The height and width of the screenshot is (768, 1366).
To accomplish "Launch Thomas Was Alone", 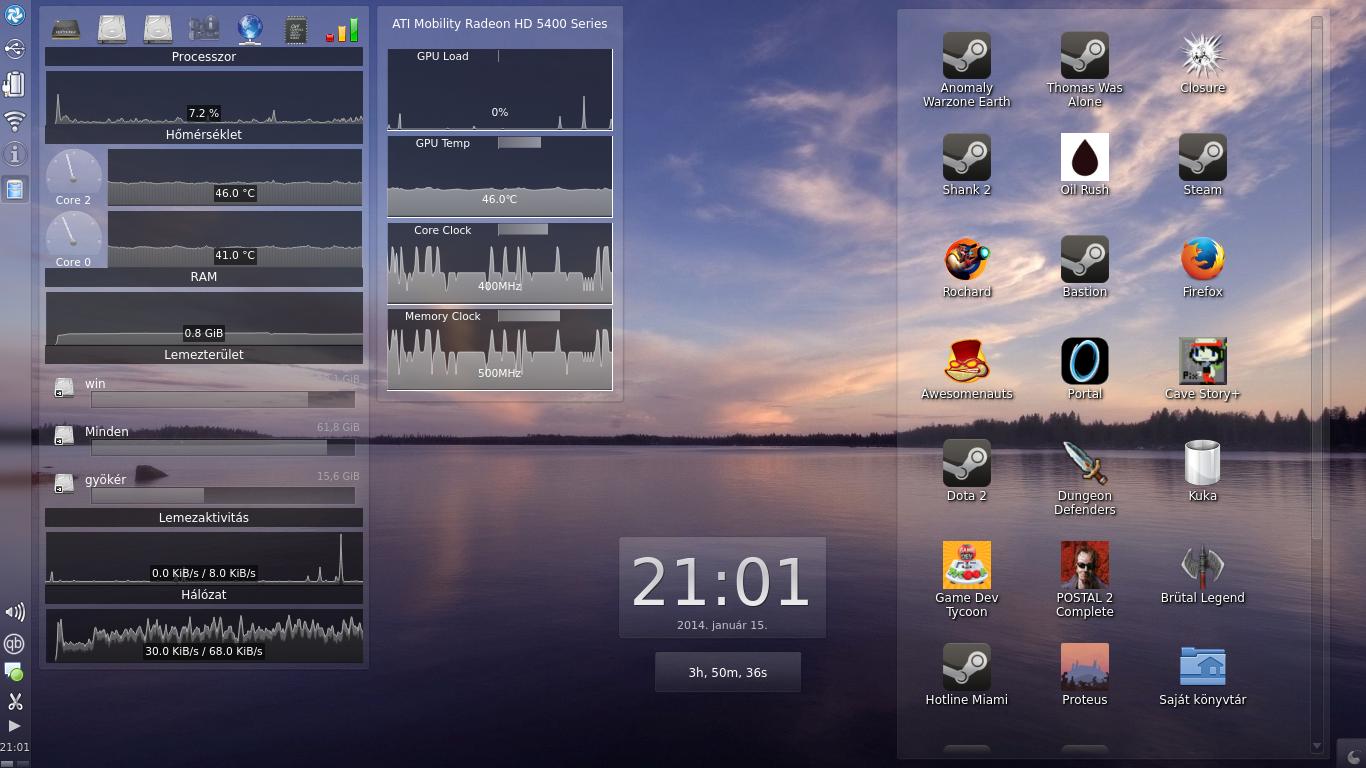I will (1084, 70).
